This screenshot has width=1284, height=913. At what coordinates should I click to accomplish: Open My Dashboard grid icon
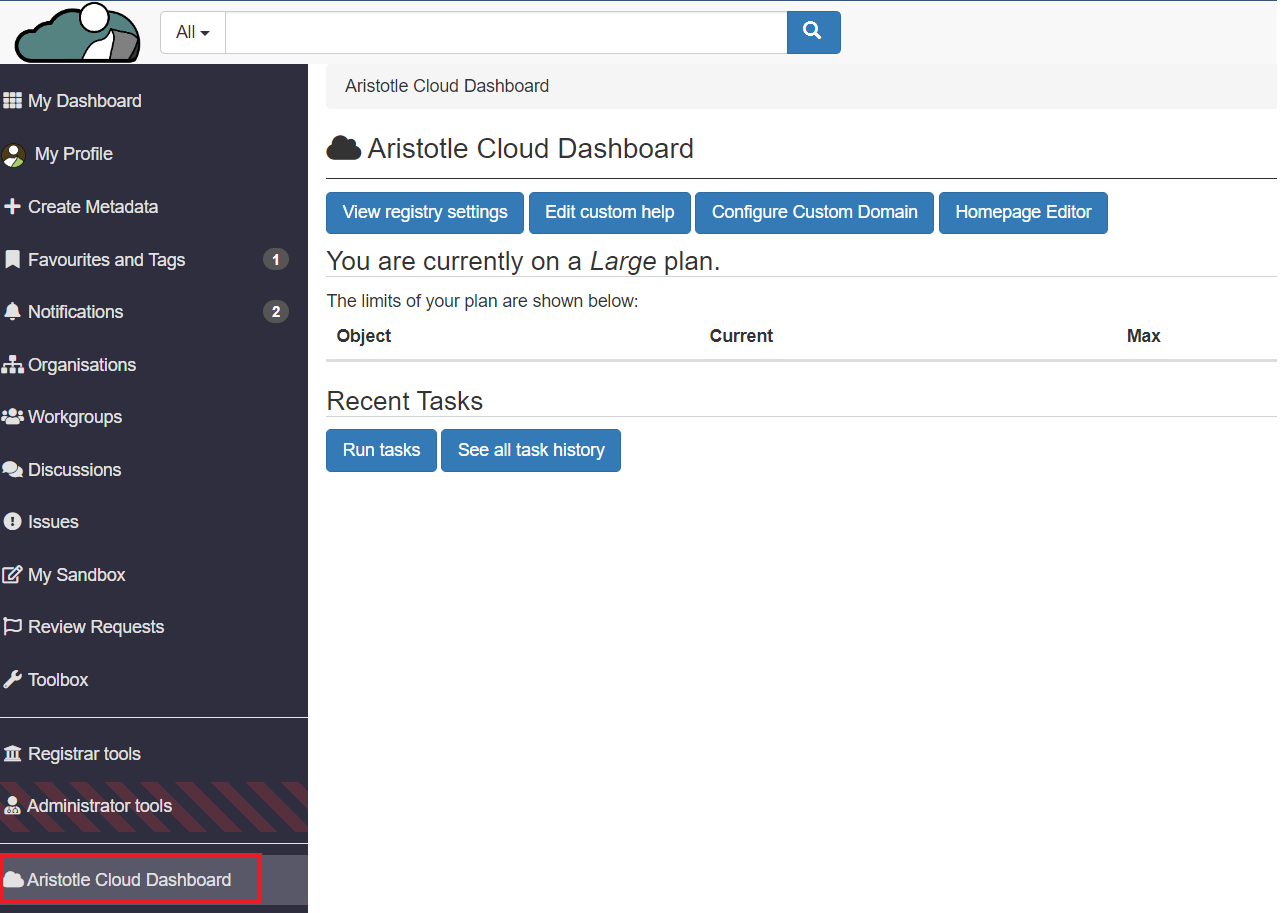pyautogui.click(x=13, y=101)
